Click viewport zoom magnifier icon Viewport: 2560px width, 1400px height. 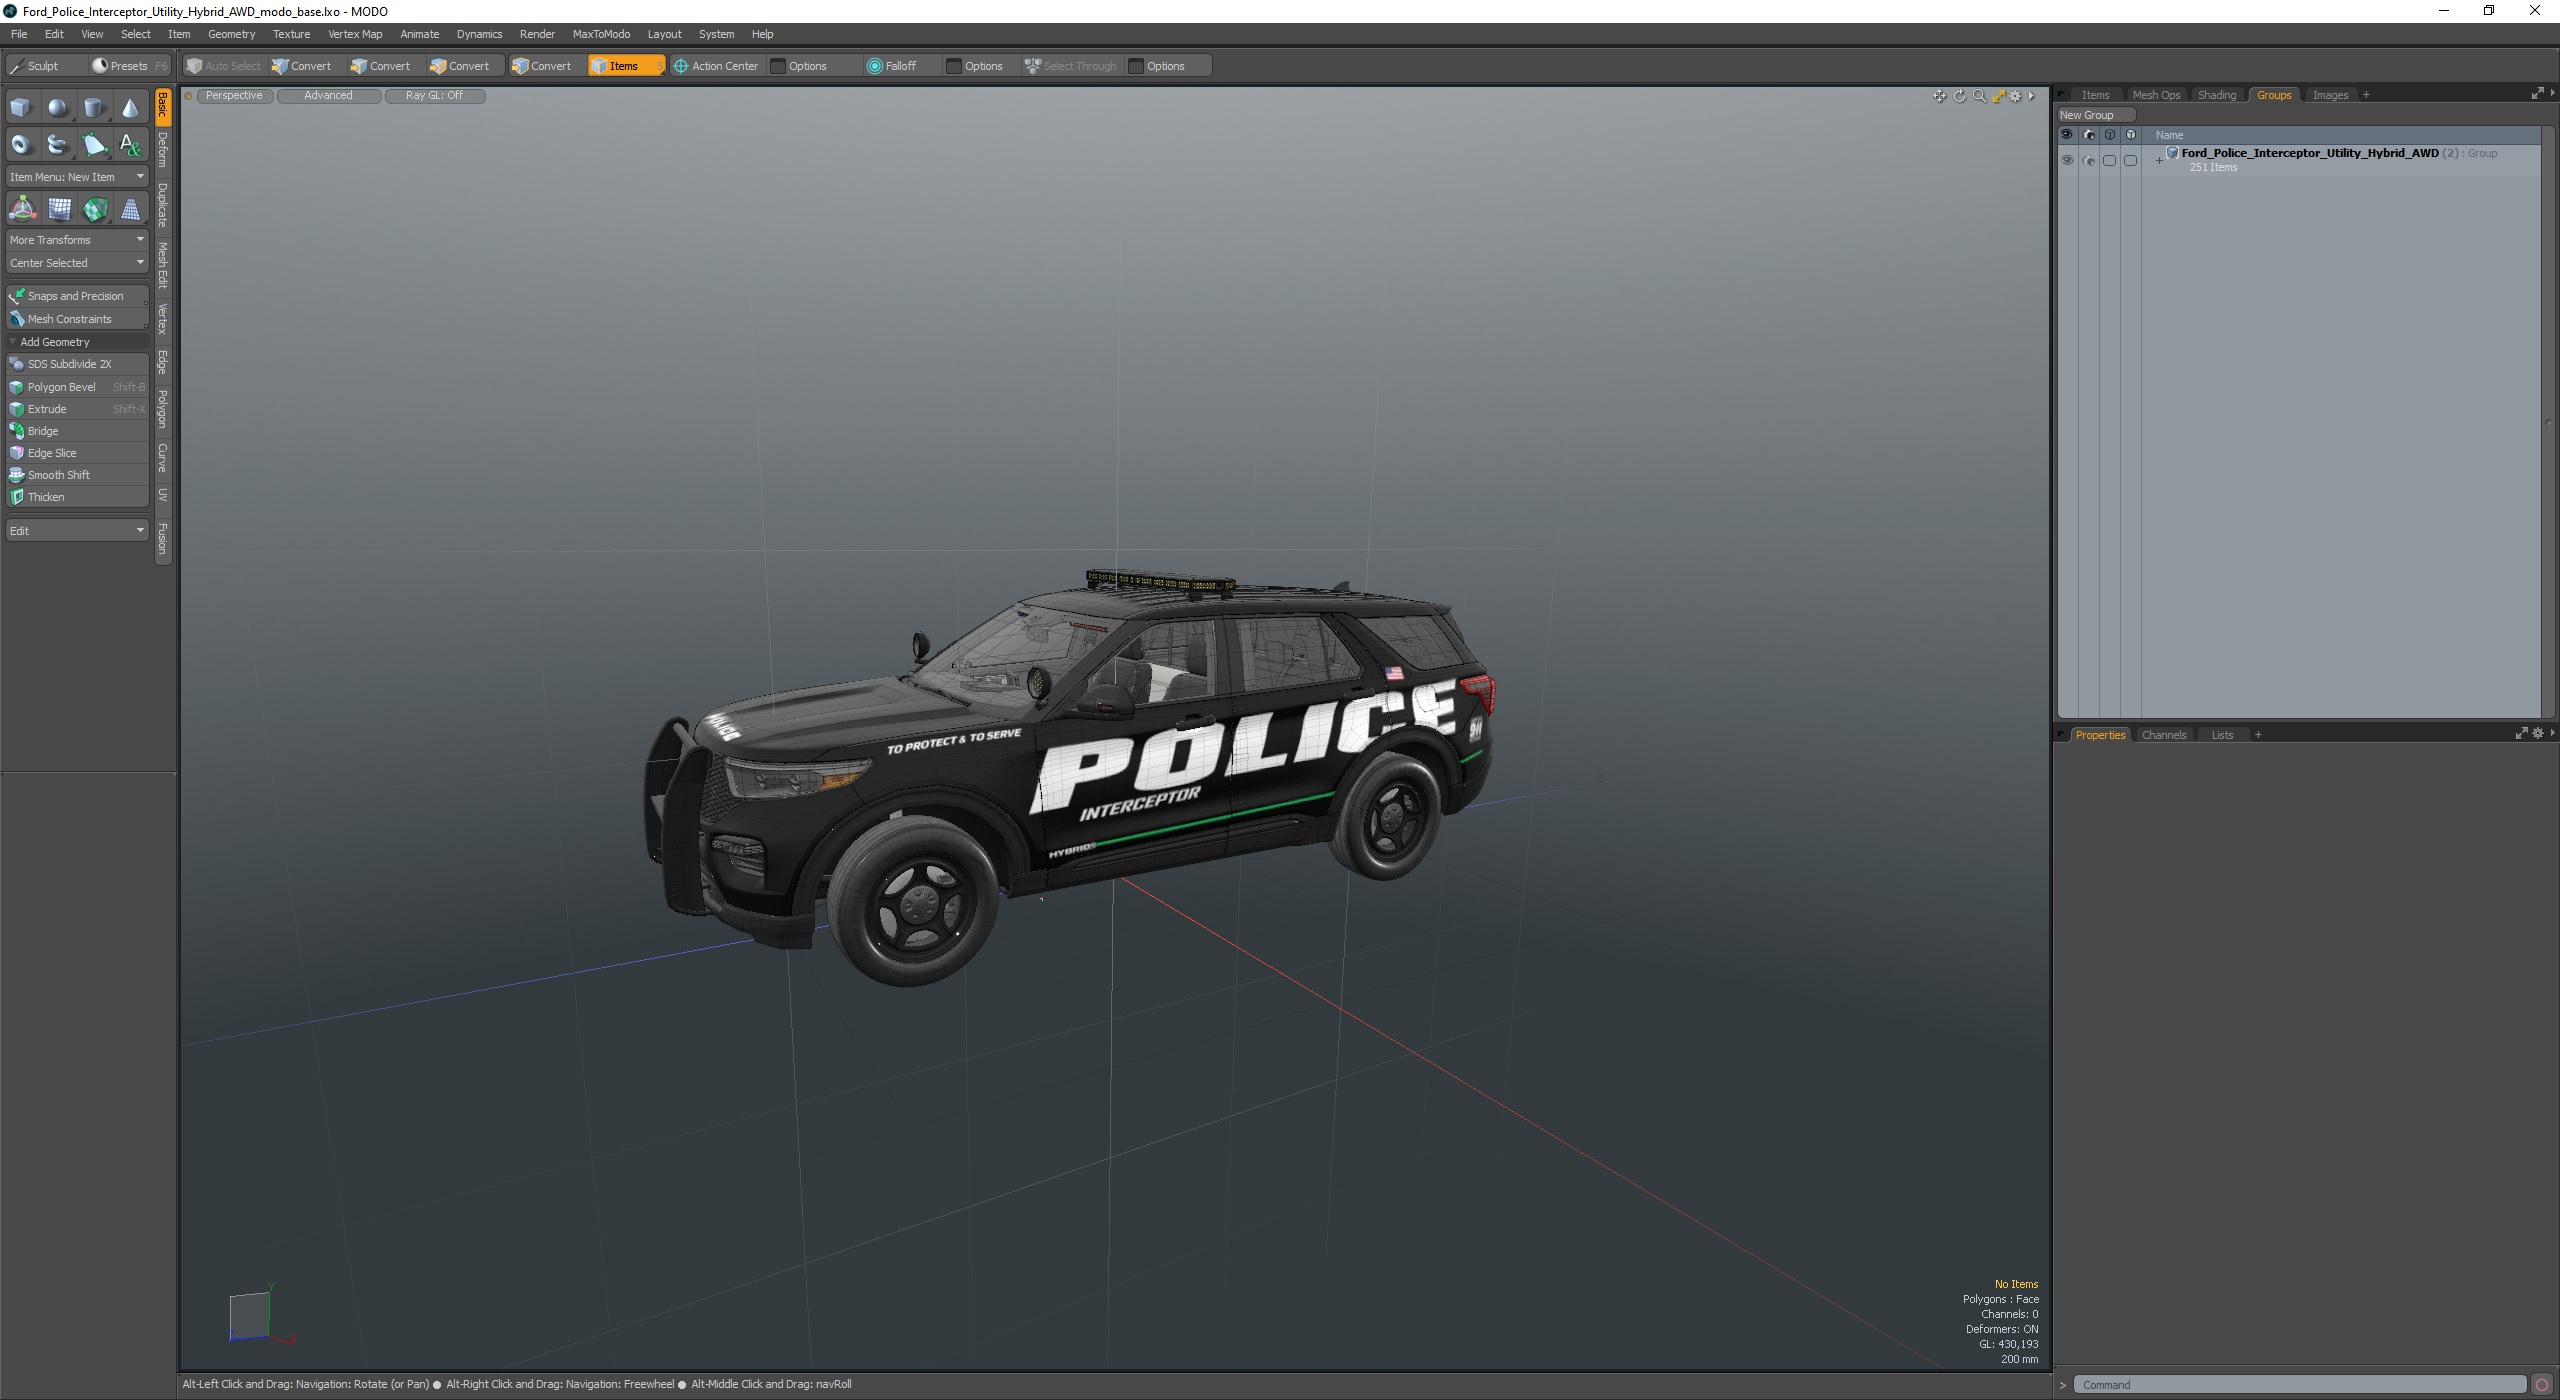tap(1979, 96)
